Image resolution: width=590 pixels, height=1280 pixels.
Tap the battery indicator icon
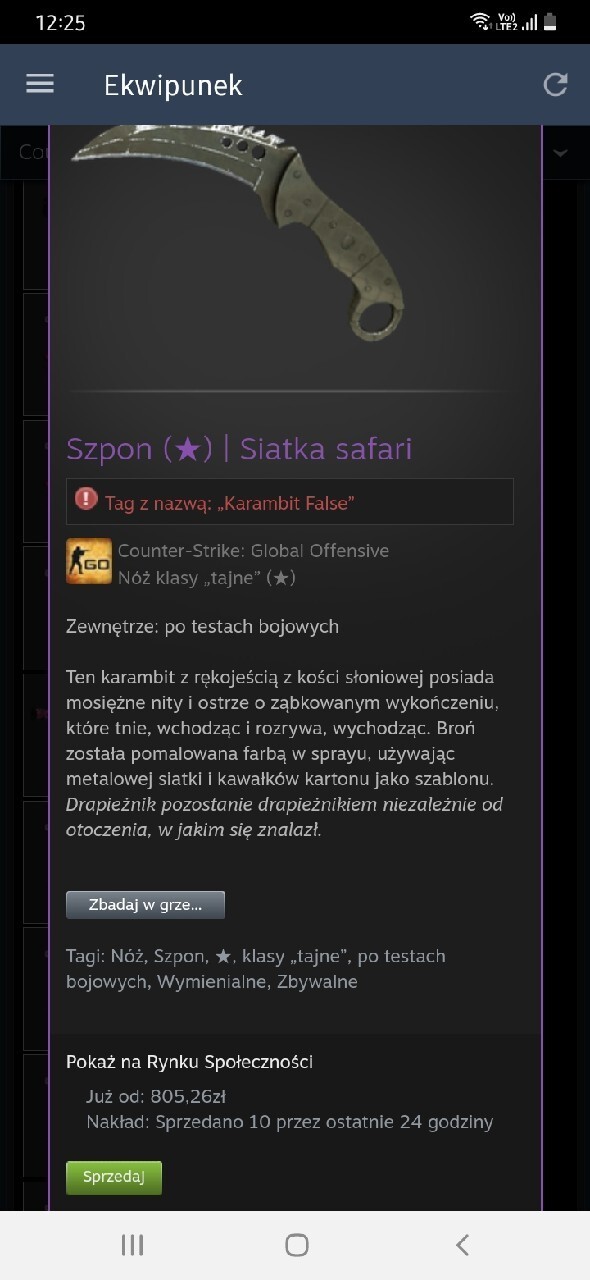[549, 22]
